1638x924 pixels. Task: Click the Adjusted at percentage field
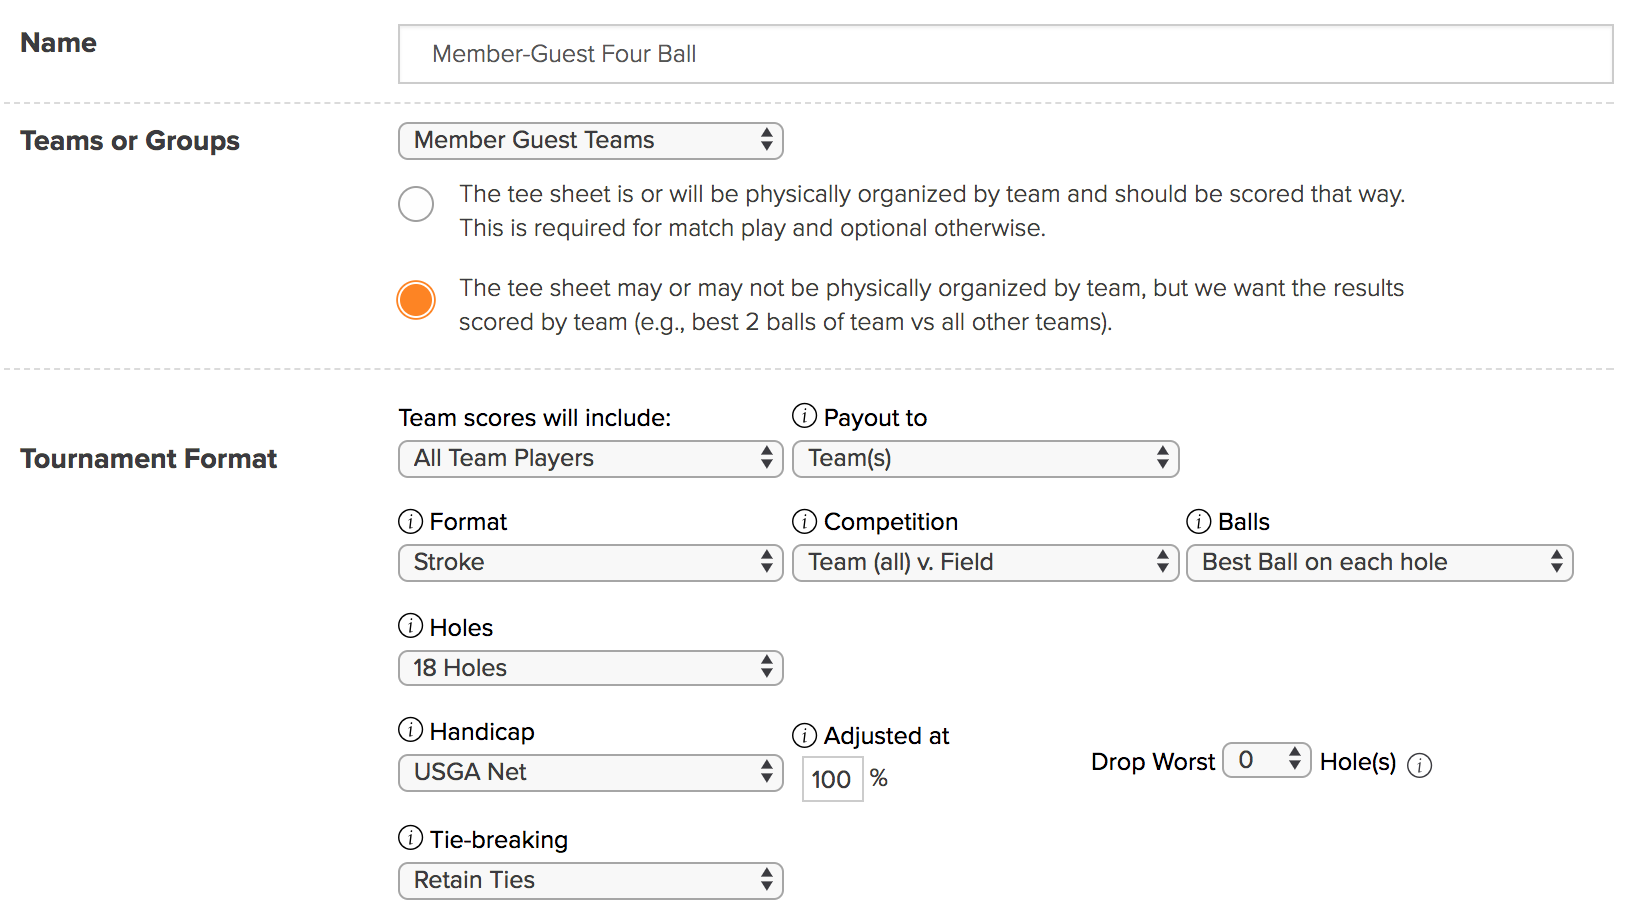(832, 779)
